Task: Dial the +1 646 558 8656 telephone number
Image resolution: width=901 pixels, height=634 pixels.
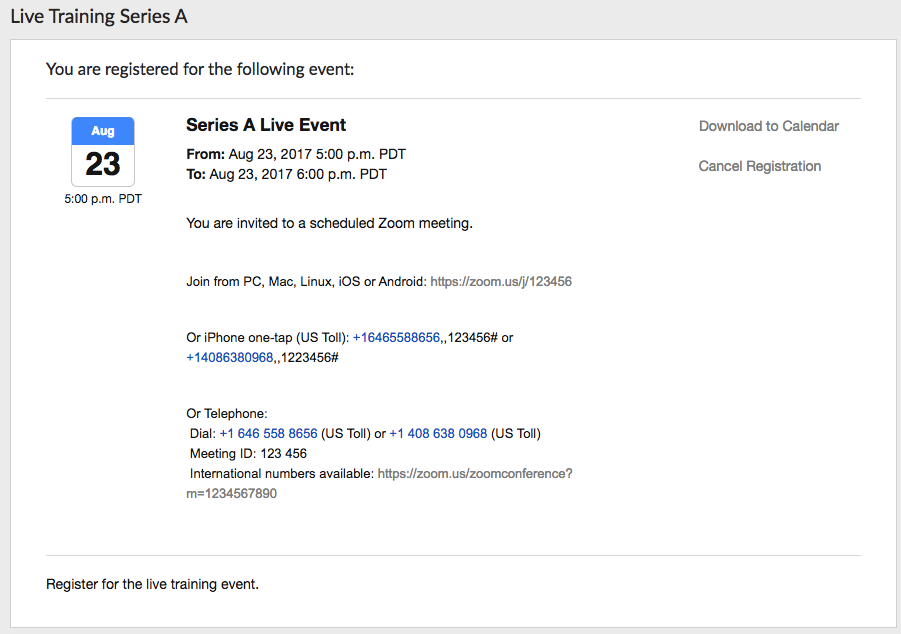Action: click(268, 434)
